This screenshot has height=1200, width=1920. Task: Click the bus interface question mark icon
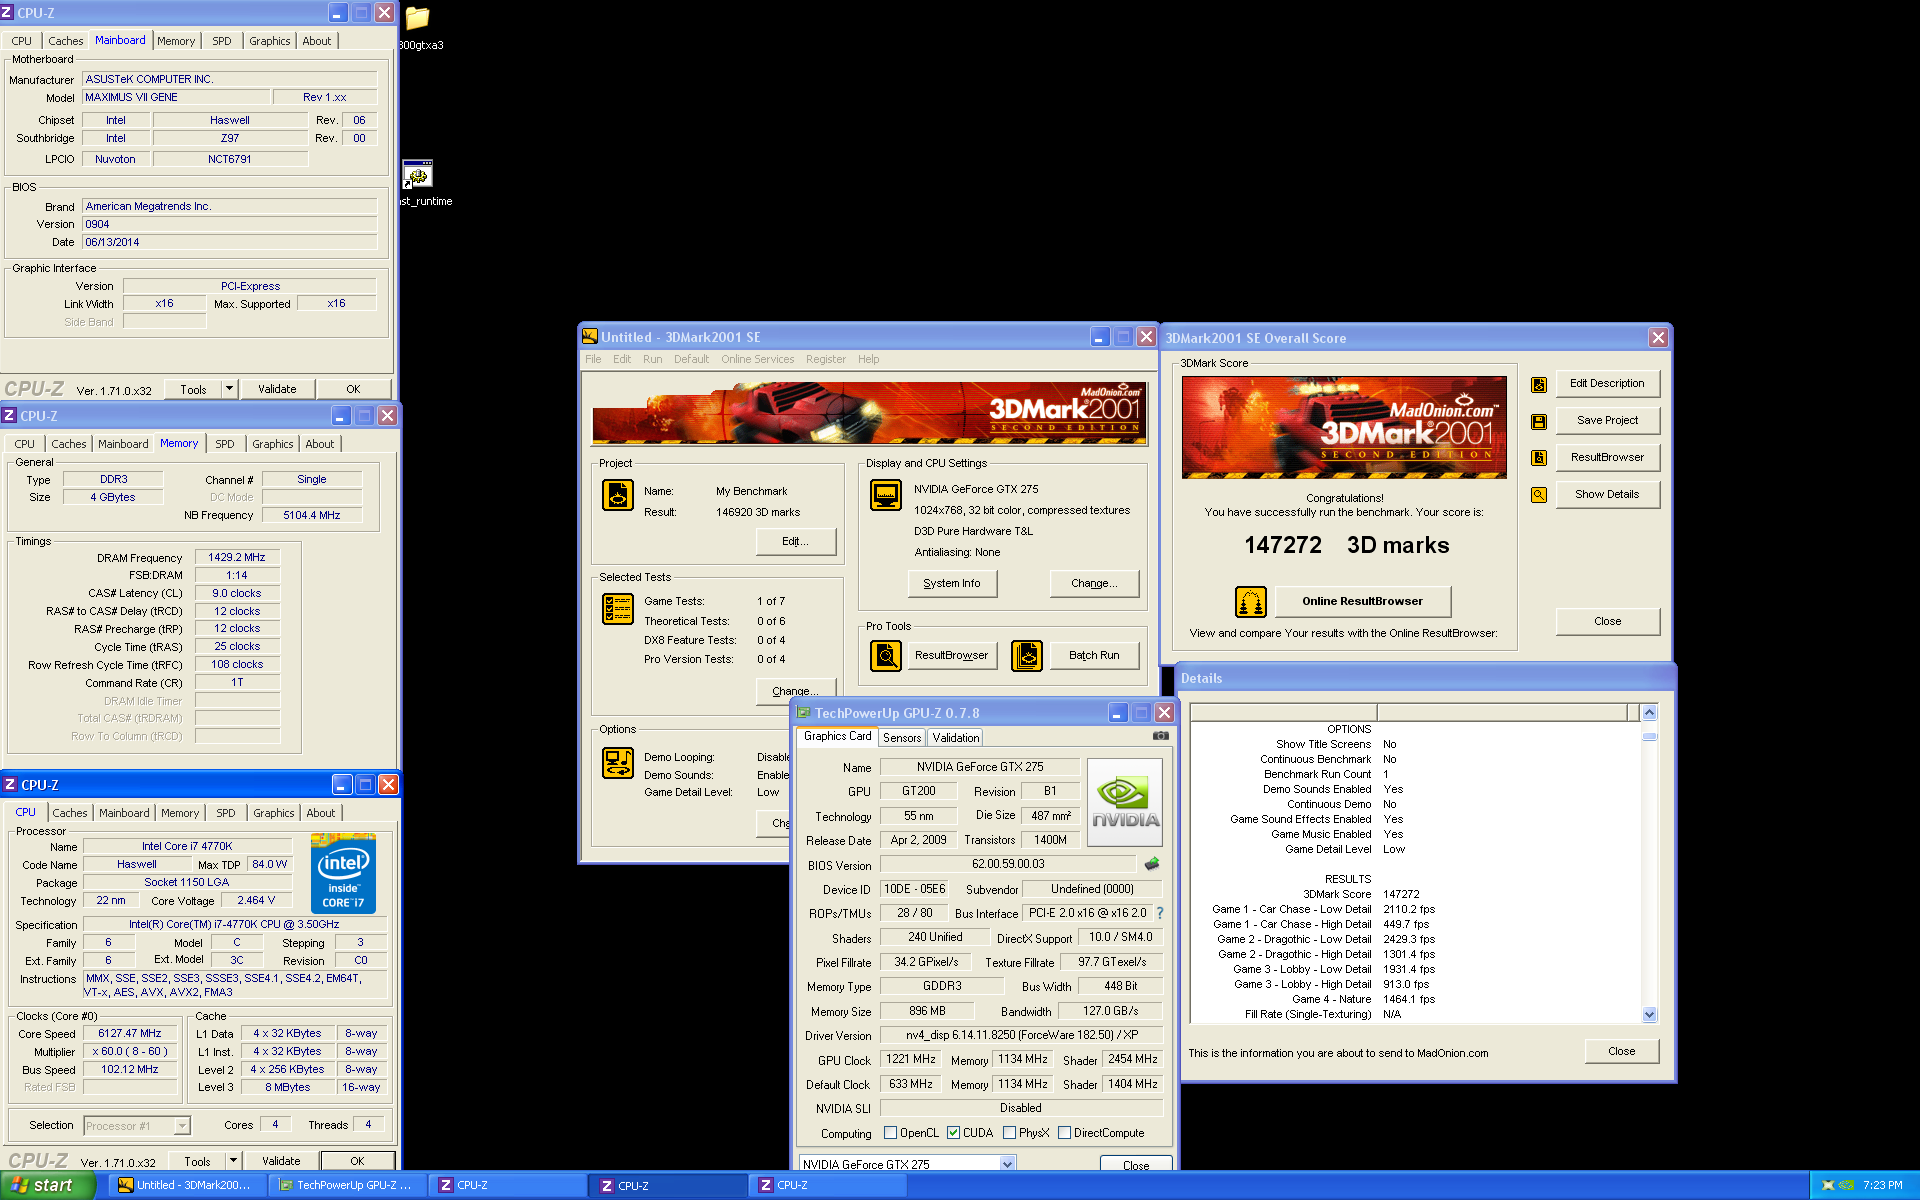click(1160, 913)
